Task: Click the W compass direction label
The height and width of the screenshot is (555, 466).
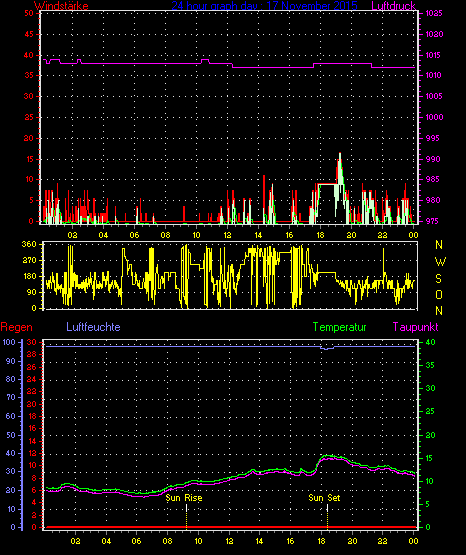Action: (440, 262)
